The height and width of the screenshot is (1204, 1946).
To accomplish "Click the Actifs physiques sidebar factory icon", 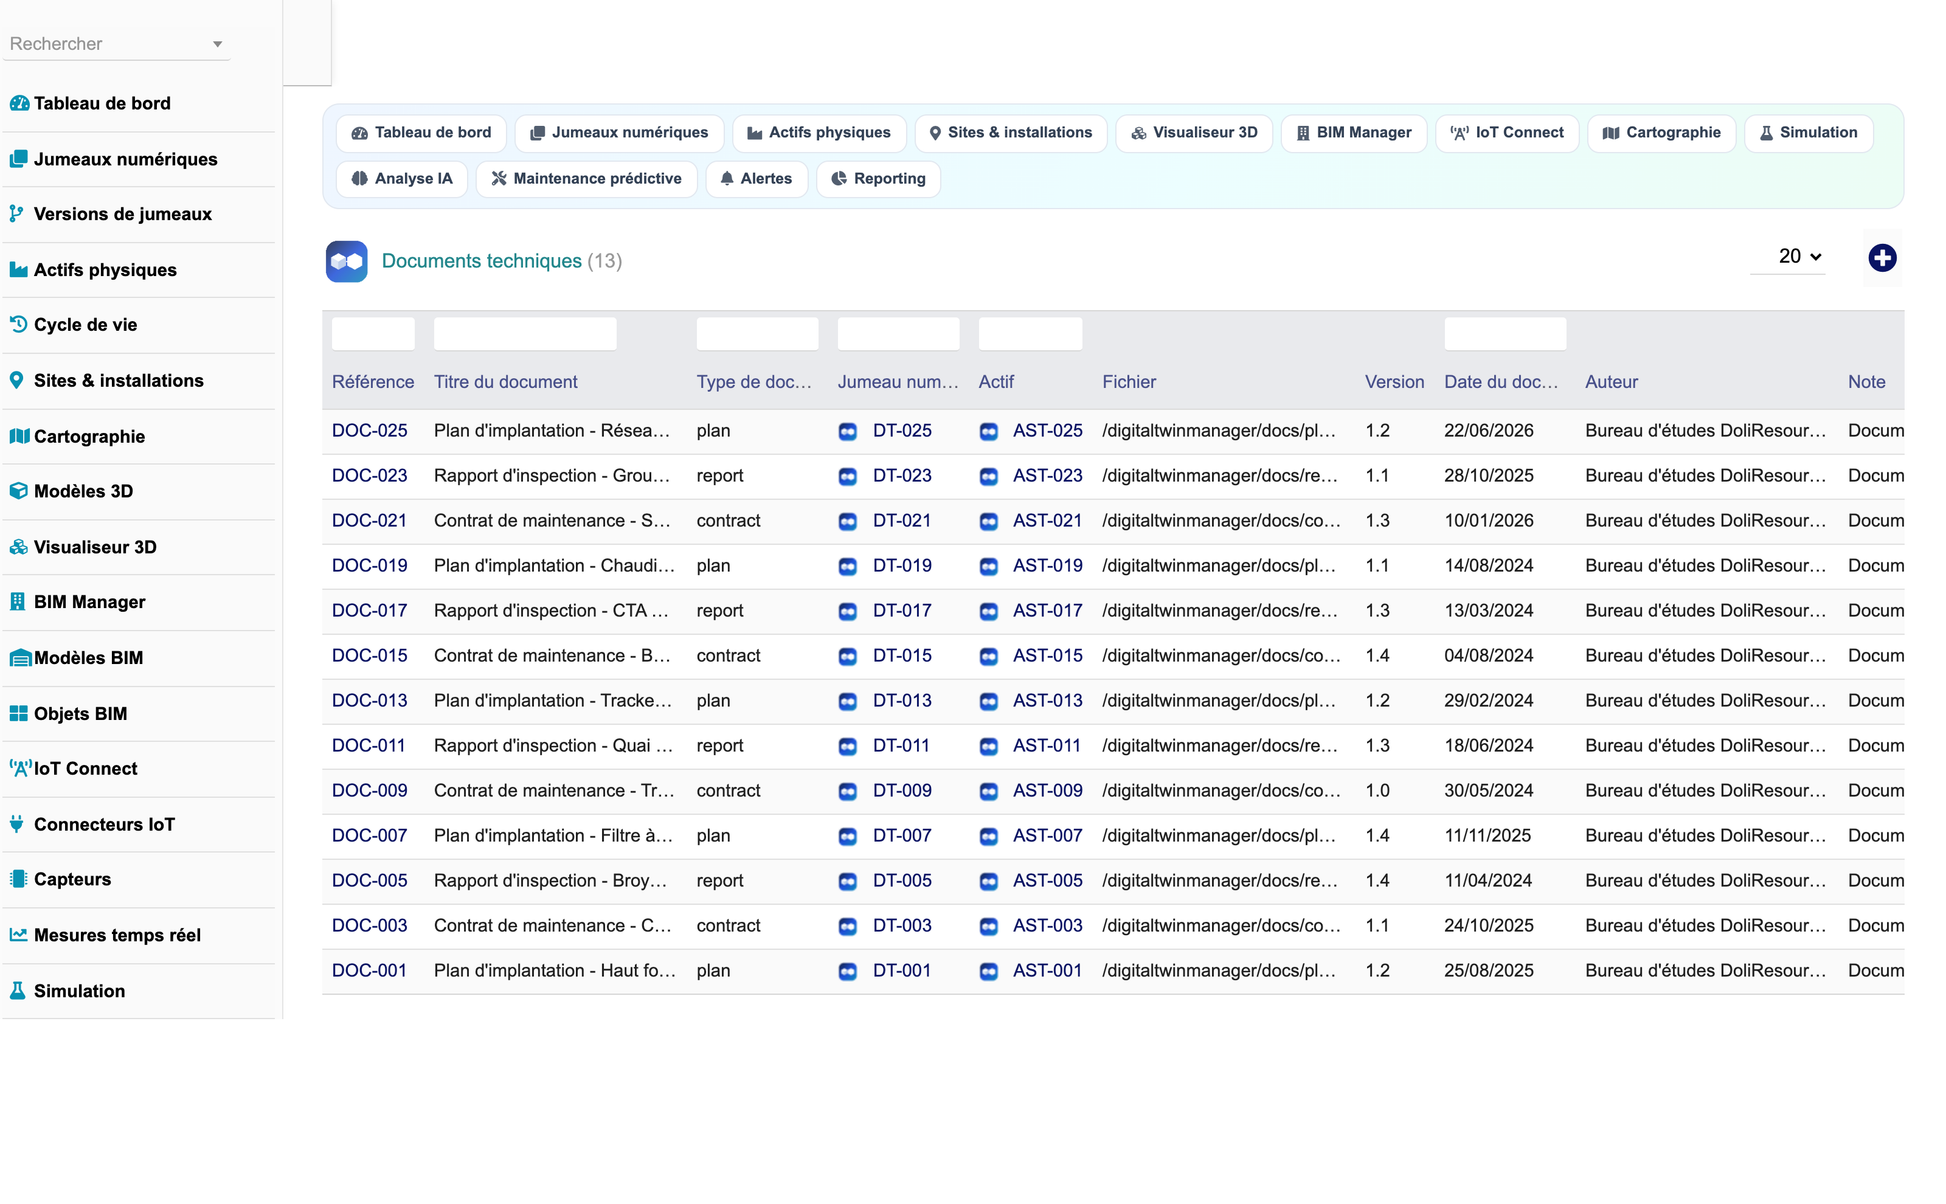I will tap(19, 270).
